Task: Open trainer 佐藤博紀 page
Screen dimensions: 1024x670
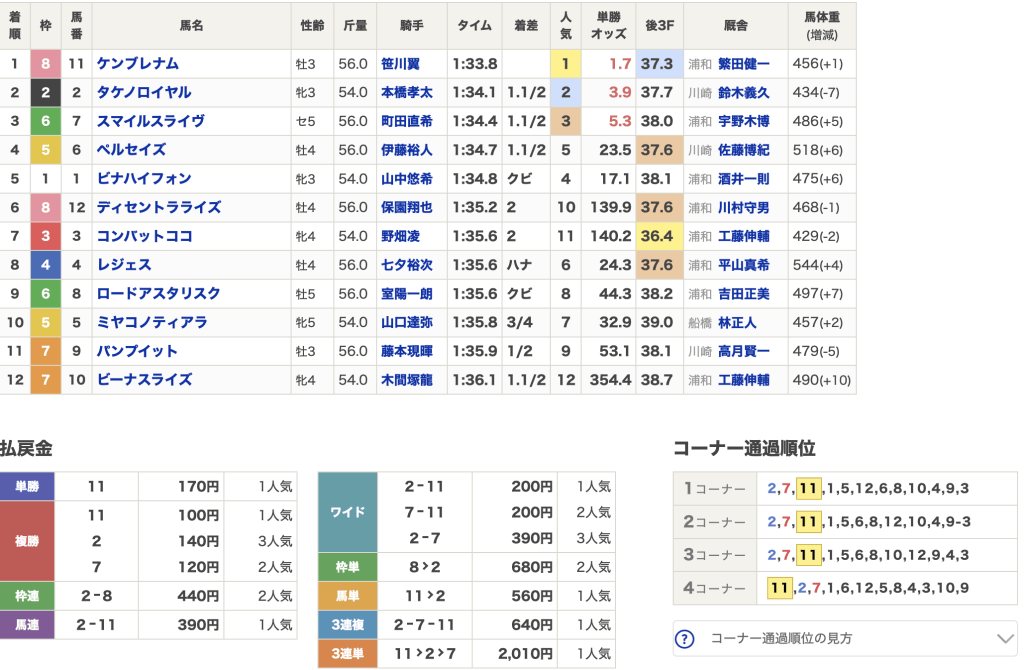Action: click(744, 150)
